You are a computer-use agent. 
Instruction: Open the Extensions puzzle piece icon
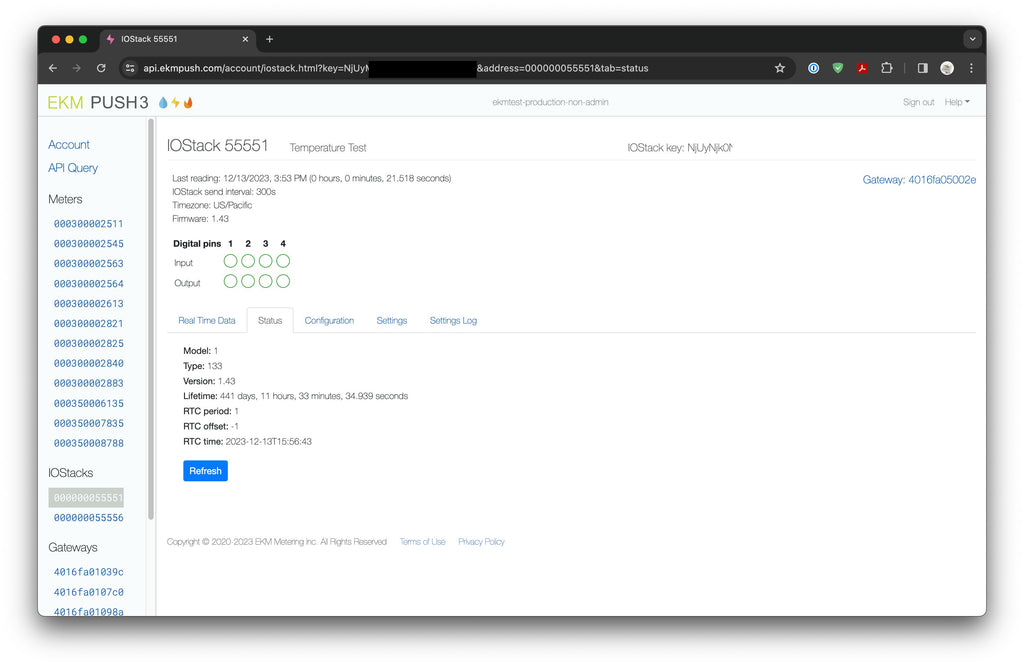(x=887, y=68)
